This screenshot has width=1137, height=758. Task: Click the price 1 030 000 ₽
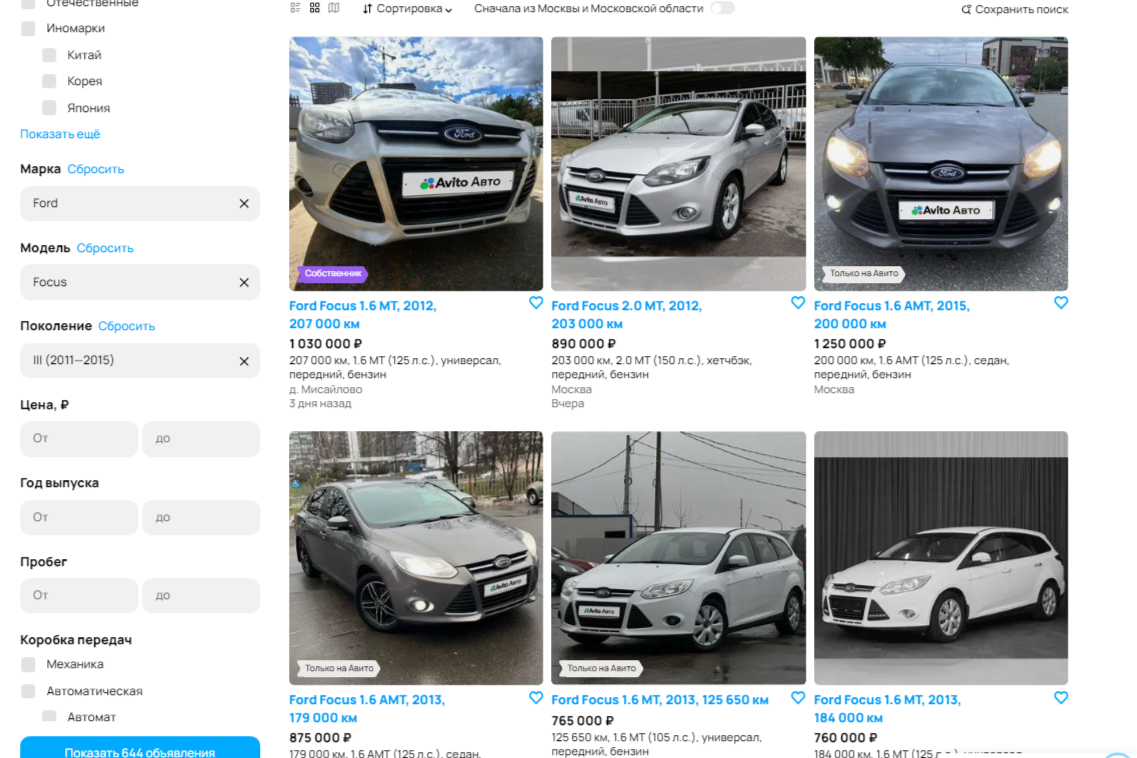[x=326, y=344]
